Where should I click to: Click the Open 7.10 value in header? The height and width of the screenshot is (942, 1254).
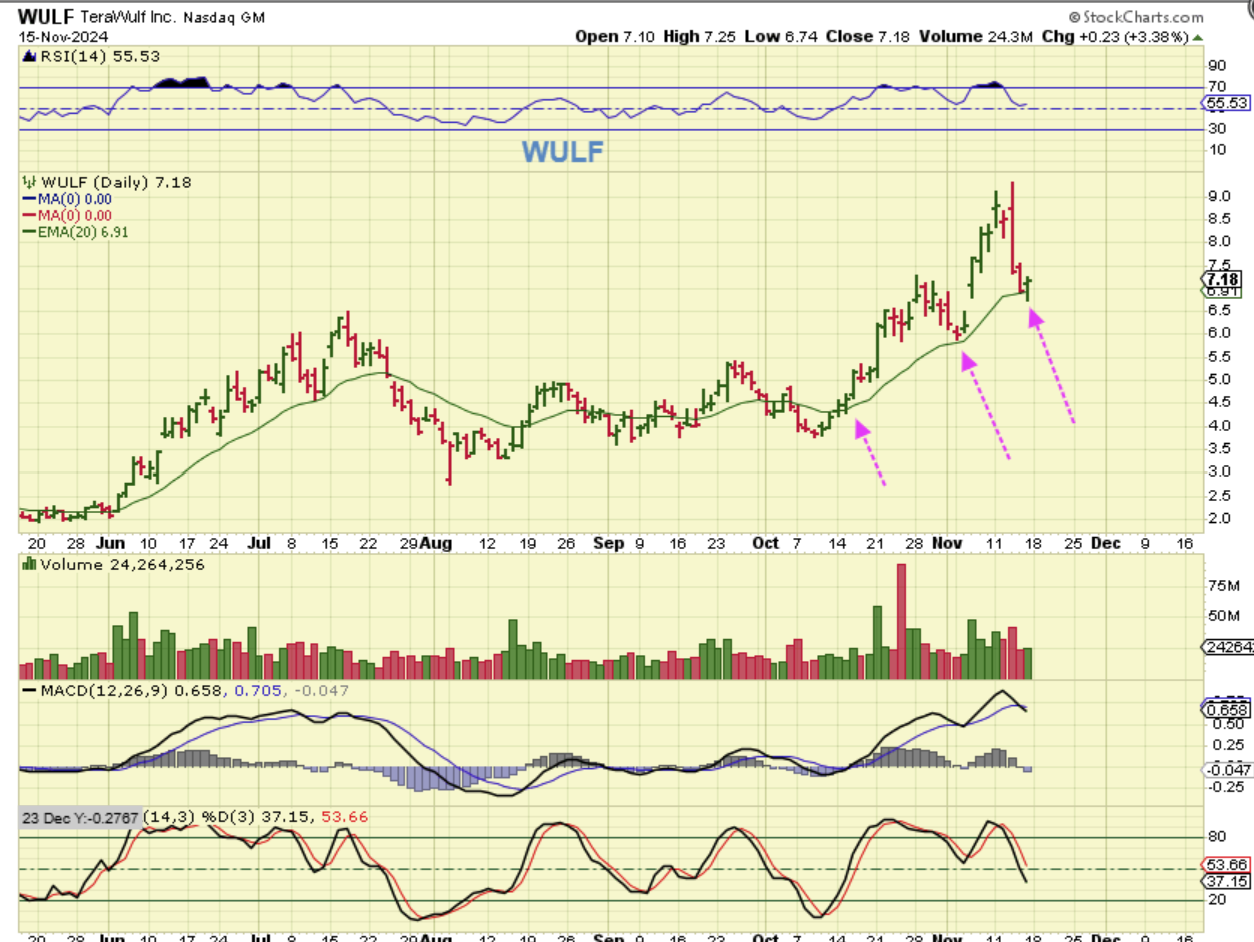tap(617, 37)
